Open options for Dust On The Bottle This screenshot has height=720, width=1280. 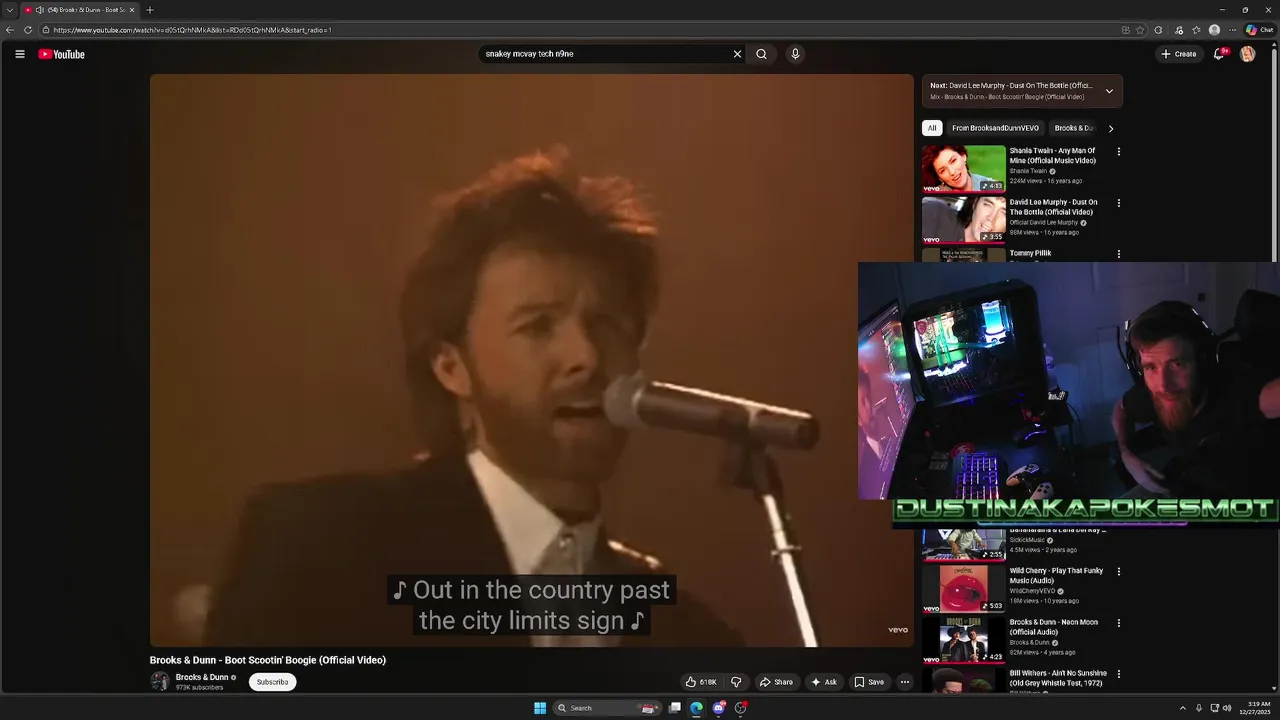click(1118, 203)
